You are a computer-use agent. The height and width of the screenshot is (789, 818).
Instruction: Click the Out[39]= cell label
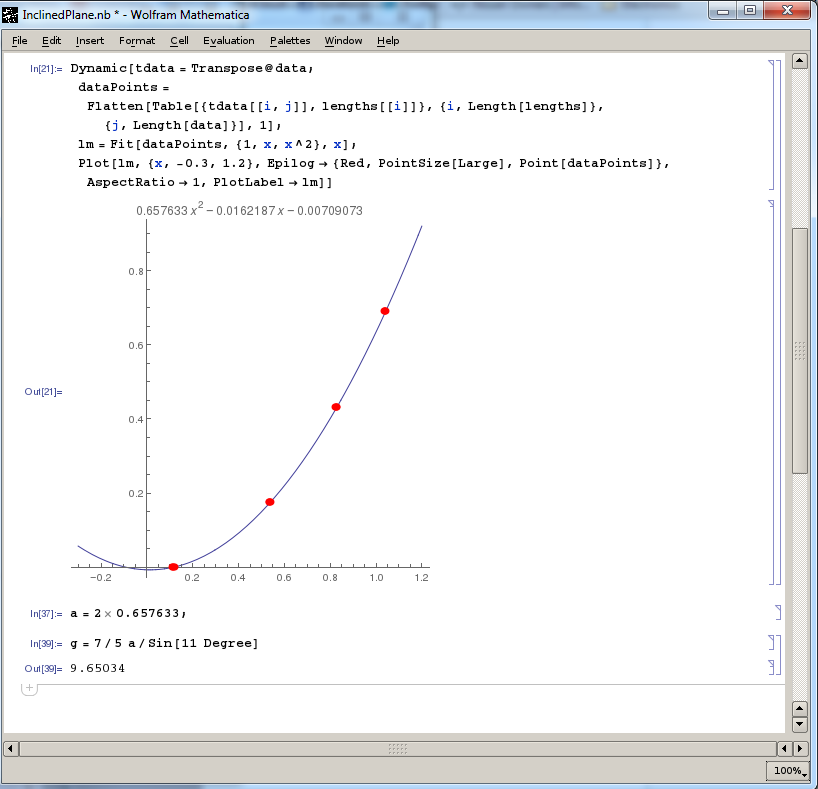[x=43, y=668]
